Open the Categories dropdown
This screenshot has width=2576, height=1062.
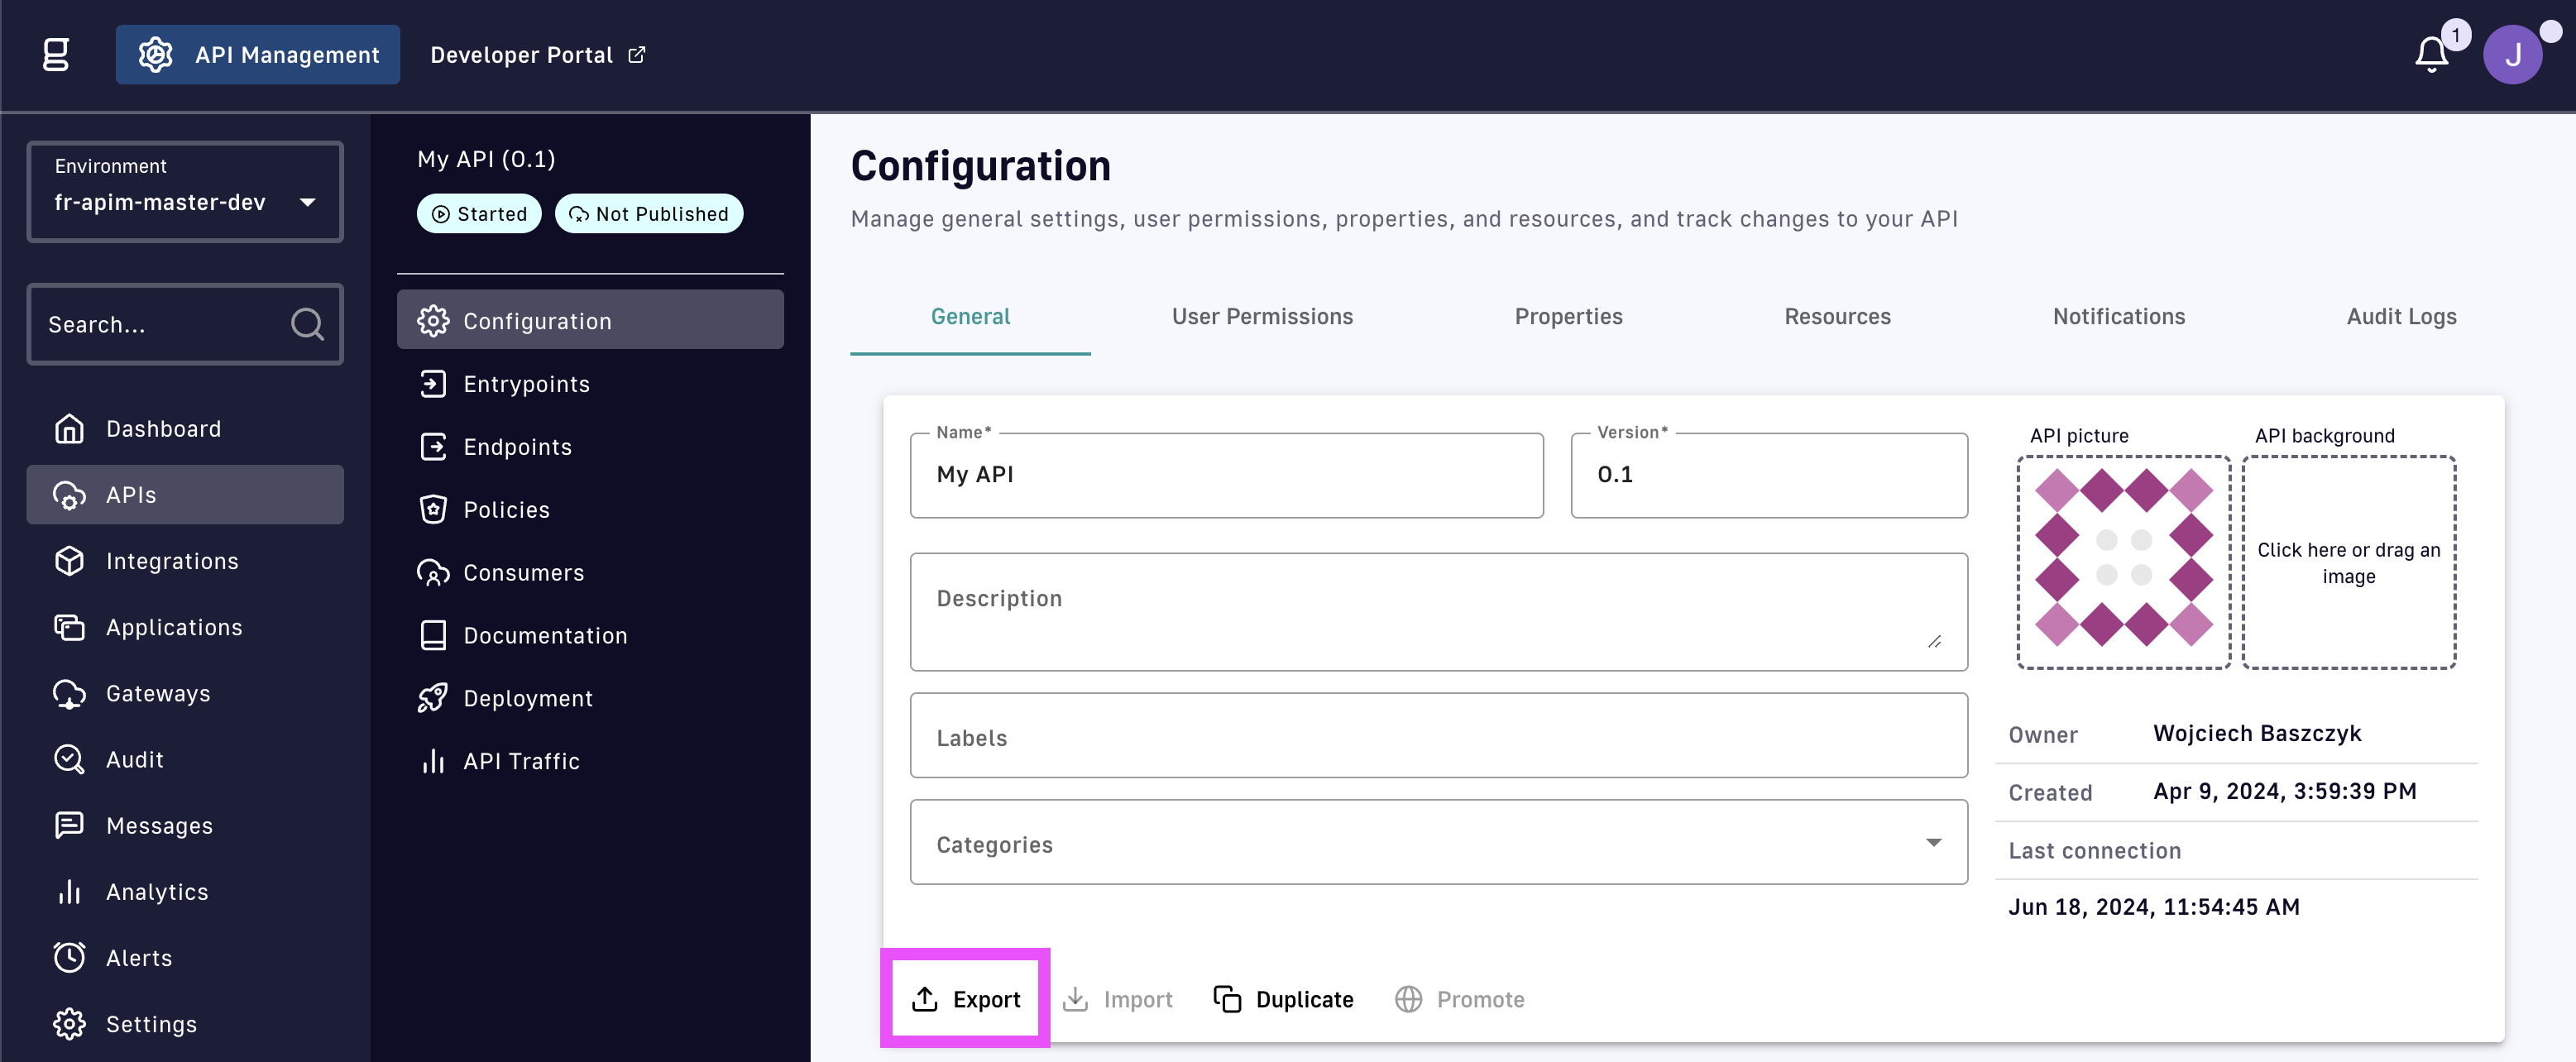(1438, 843)
